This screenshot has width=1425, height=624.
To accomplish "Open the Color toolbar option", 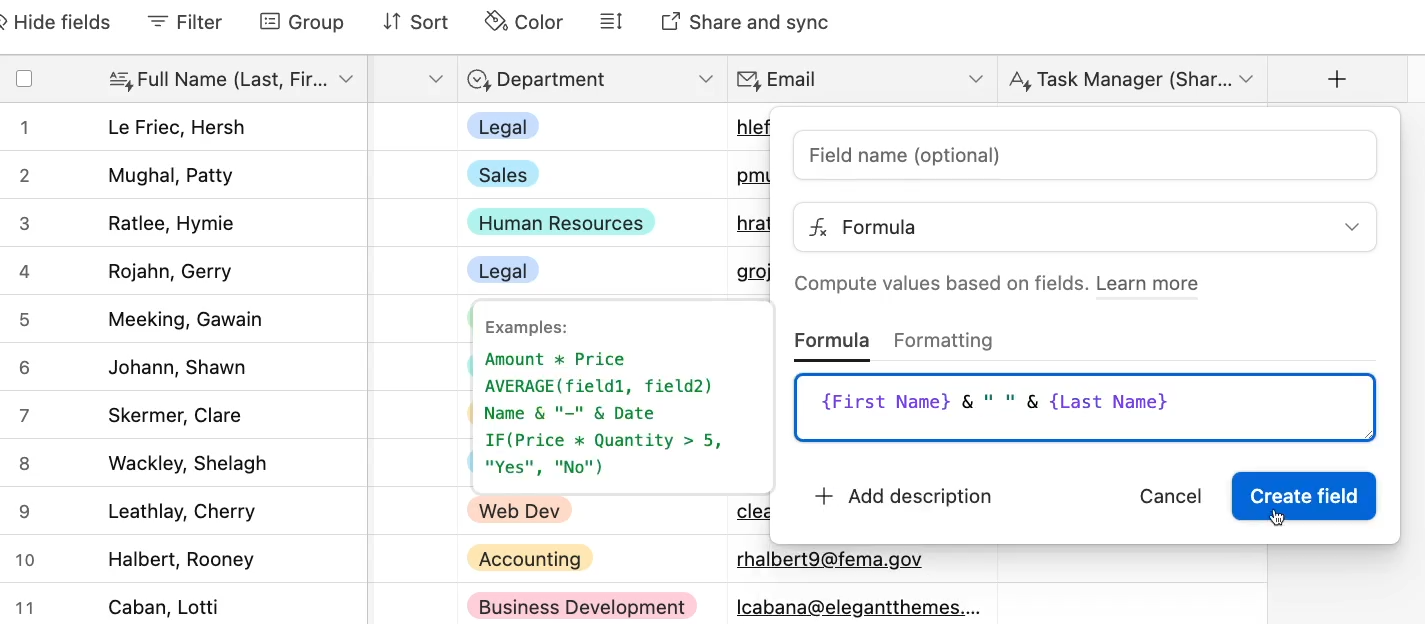I will click(524, 22).
